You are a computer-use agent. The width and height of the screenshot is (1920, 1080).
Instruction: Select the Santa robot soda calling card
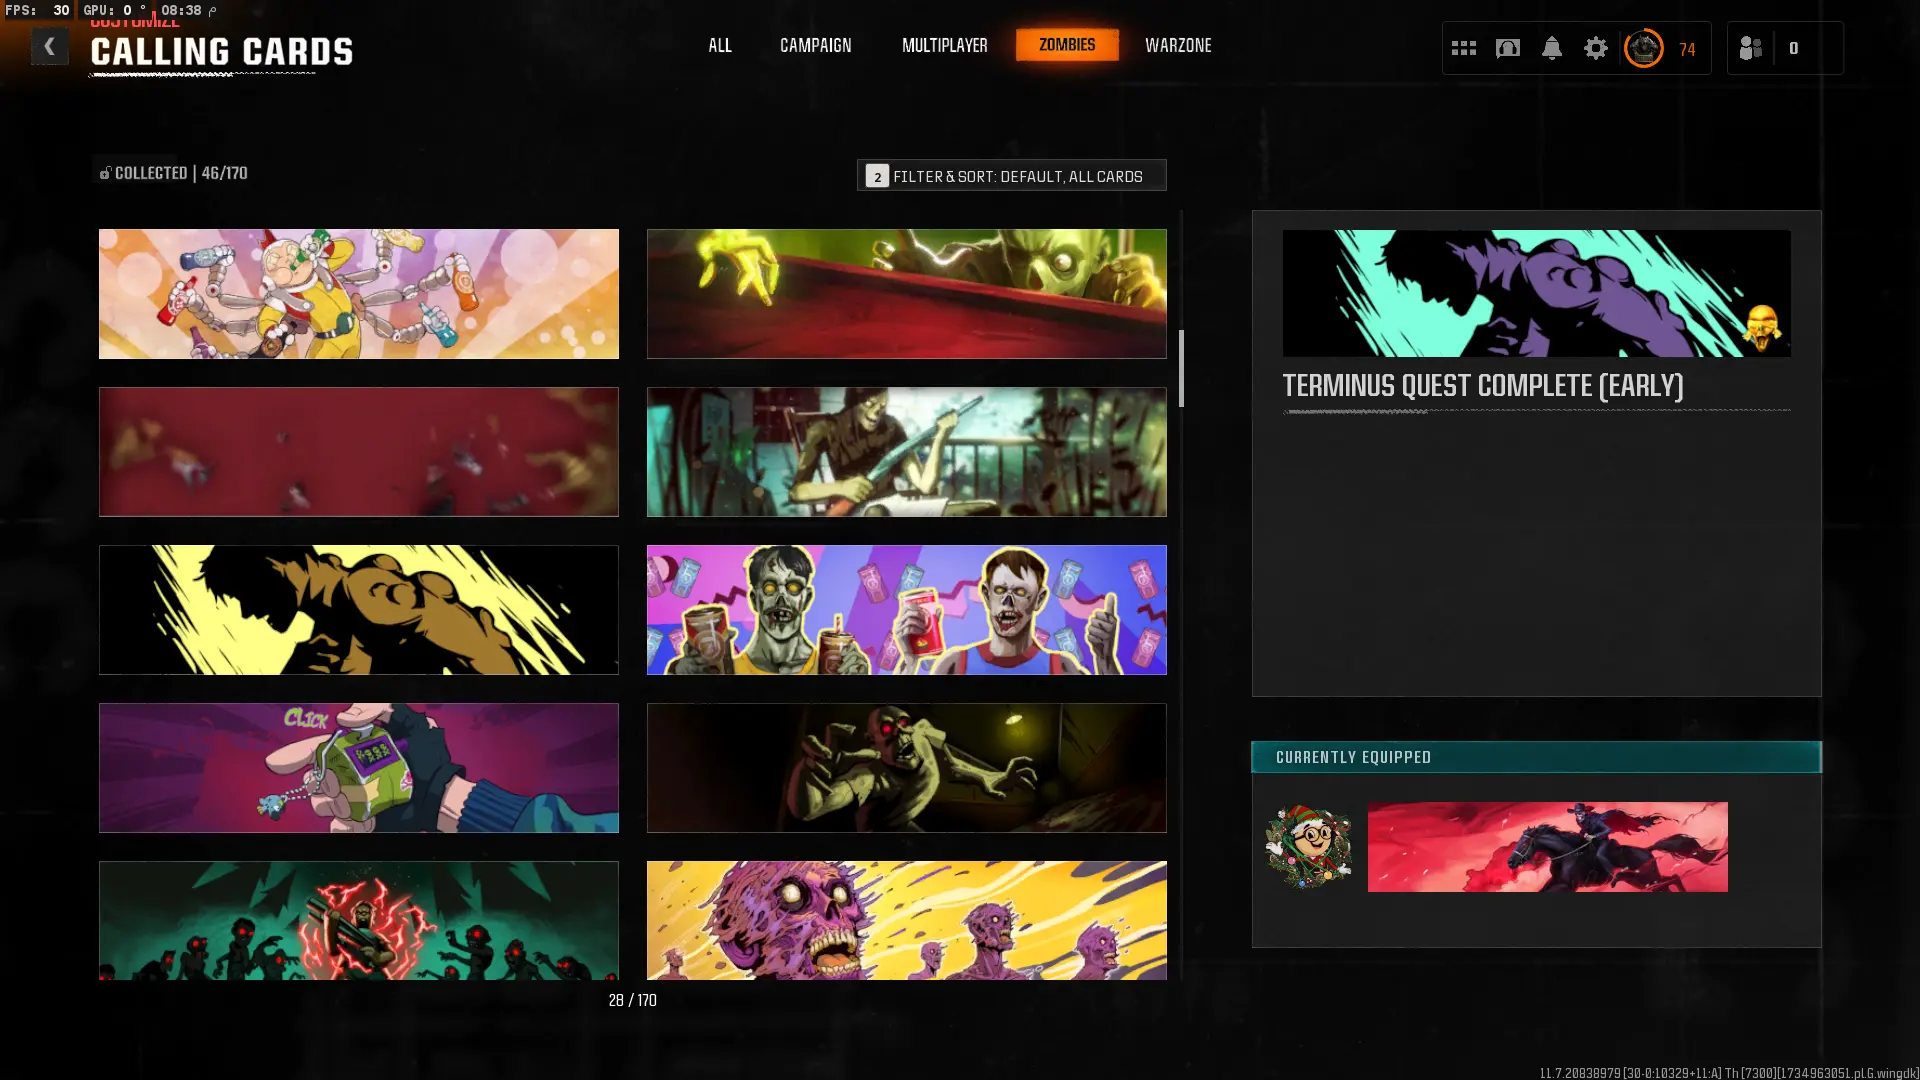point(358,294)
